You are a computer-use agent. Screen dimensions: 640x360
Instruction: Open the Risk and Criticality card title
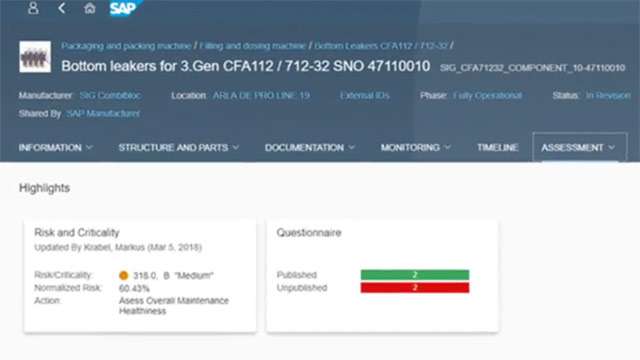click(77, 233)
